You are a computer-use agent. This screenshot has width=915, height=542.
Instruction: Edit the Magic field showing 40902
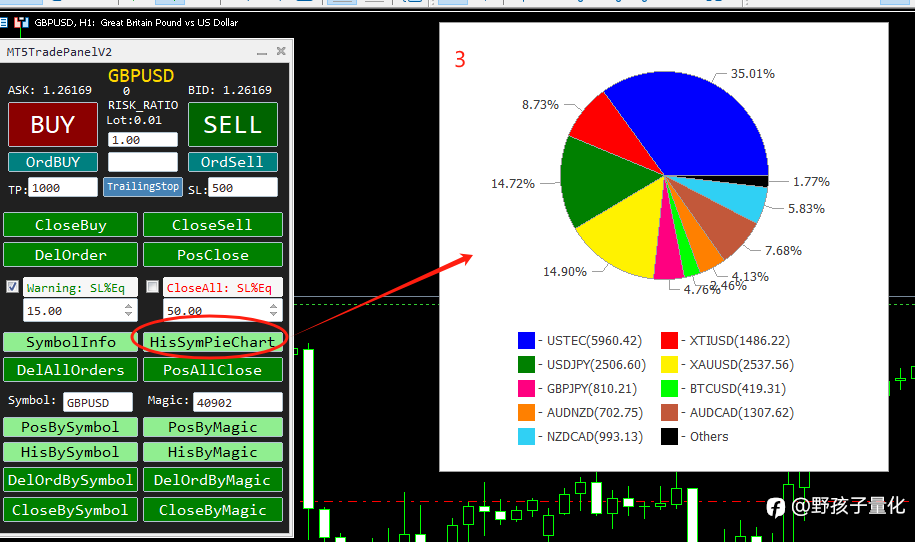238,403
